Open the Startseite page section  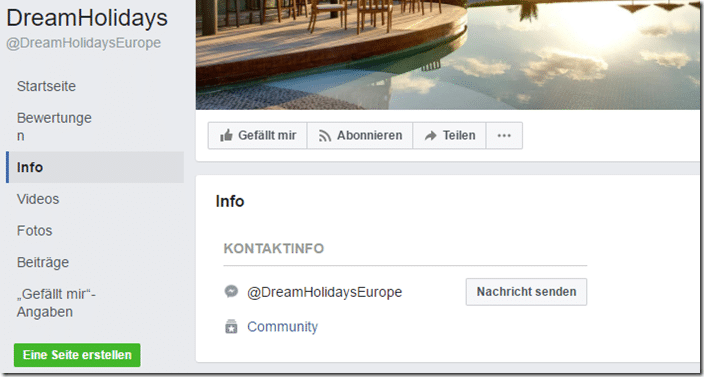pyautogui.click(x=46, y=86)
